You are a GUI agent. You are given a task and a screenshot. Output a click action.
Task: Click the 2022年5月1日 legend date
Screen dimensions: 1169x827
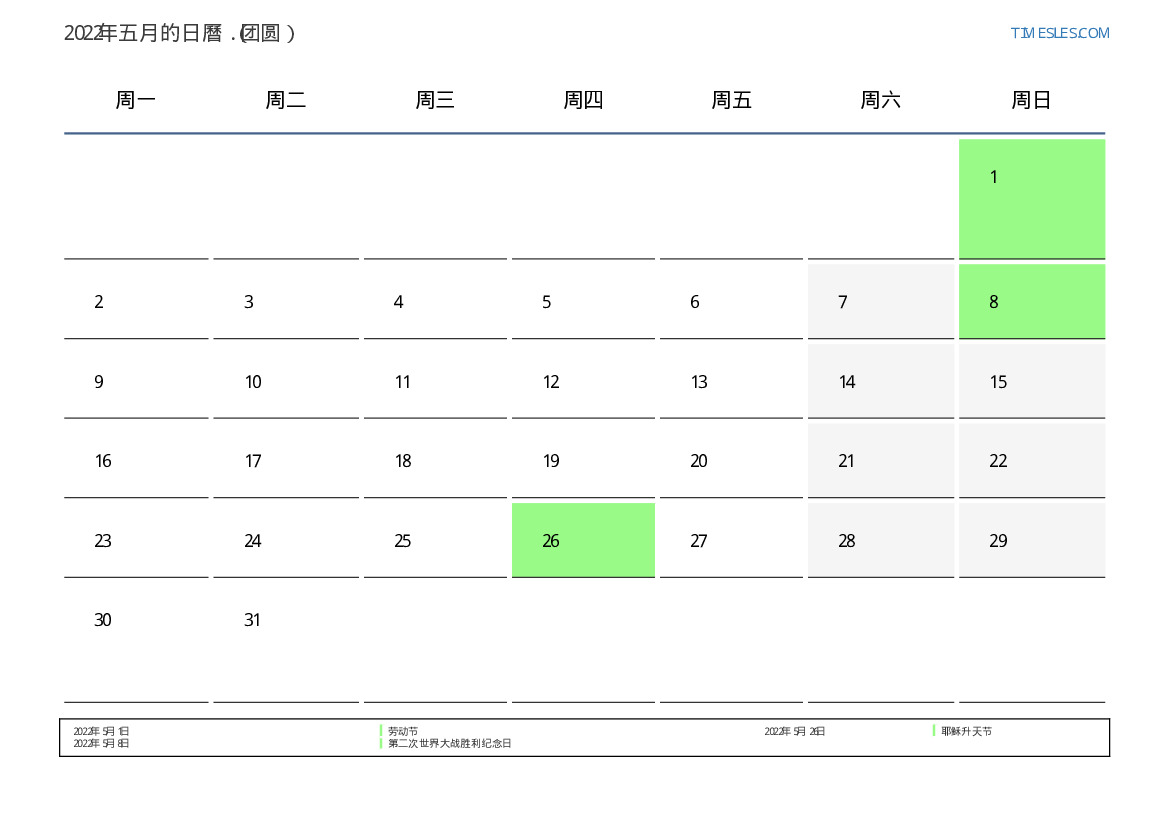(x=101, y=732)
